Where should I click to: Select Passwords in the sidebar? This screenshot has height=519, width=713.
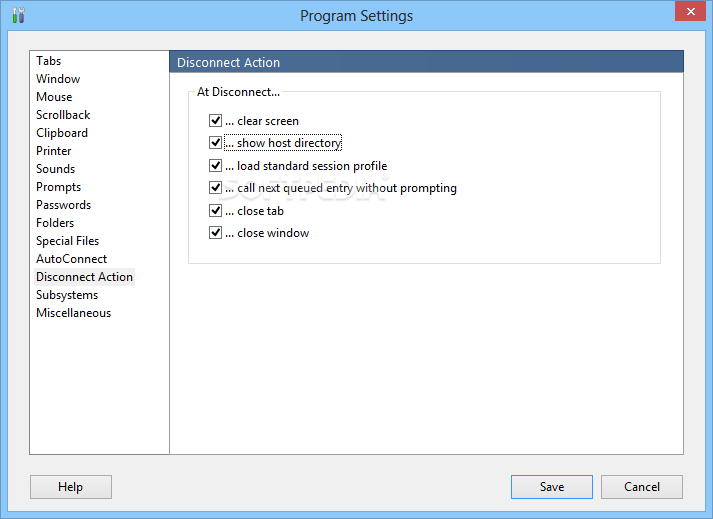(64, 205)
